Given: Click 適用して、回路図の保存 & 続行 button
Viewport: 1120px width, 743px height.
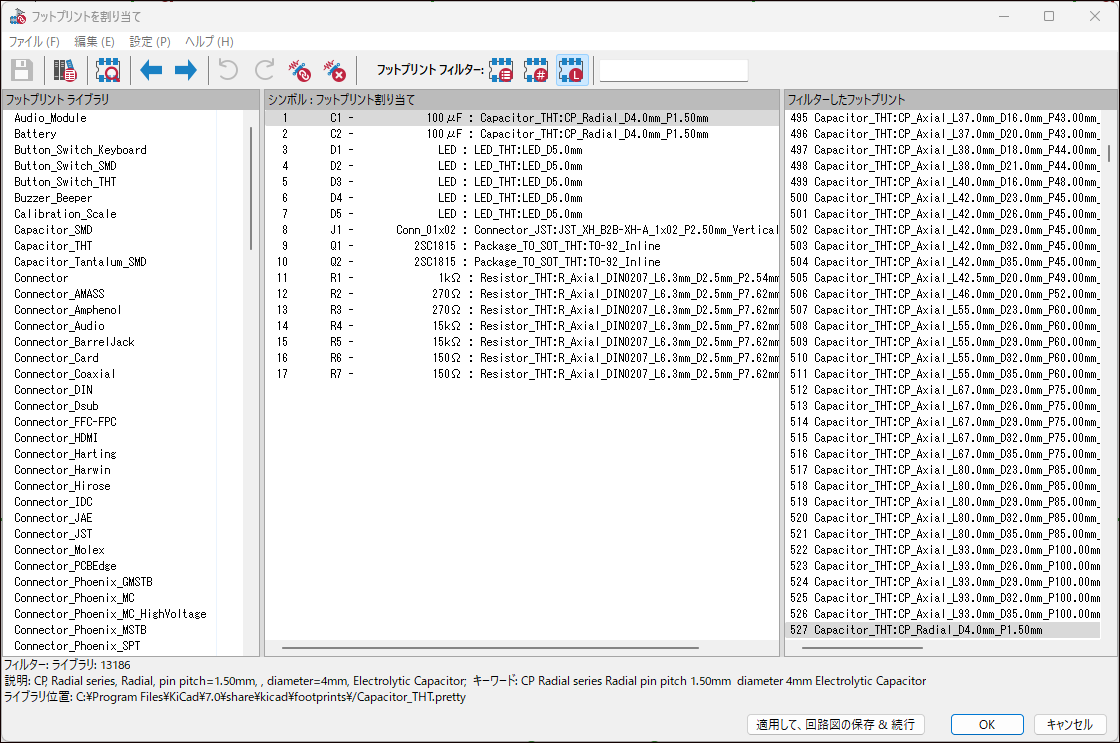Looking at the screenshot, I should [835, 724].
